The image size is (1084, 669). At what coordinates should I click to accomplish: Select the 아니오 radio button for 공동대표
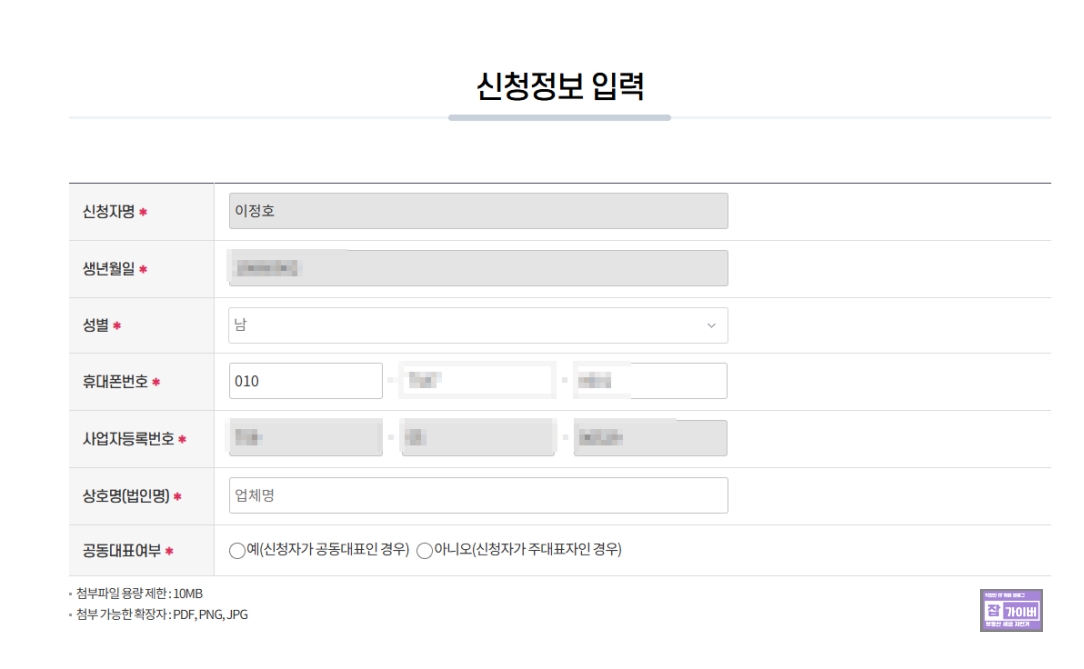pyautogui.click(x=424, y=550)
